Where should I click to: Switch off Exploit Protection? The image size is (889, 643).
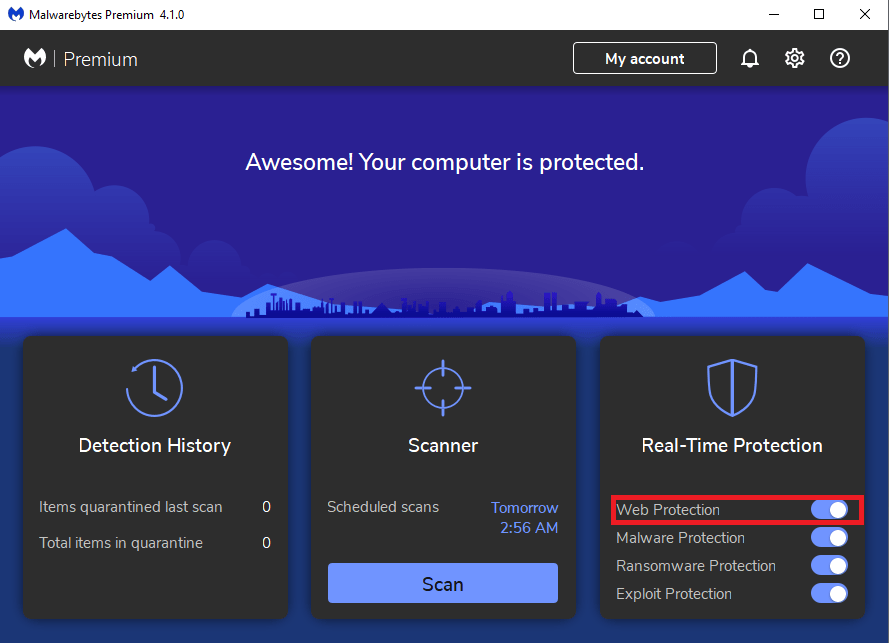click(829, 594)
